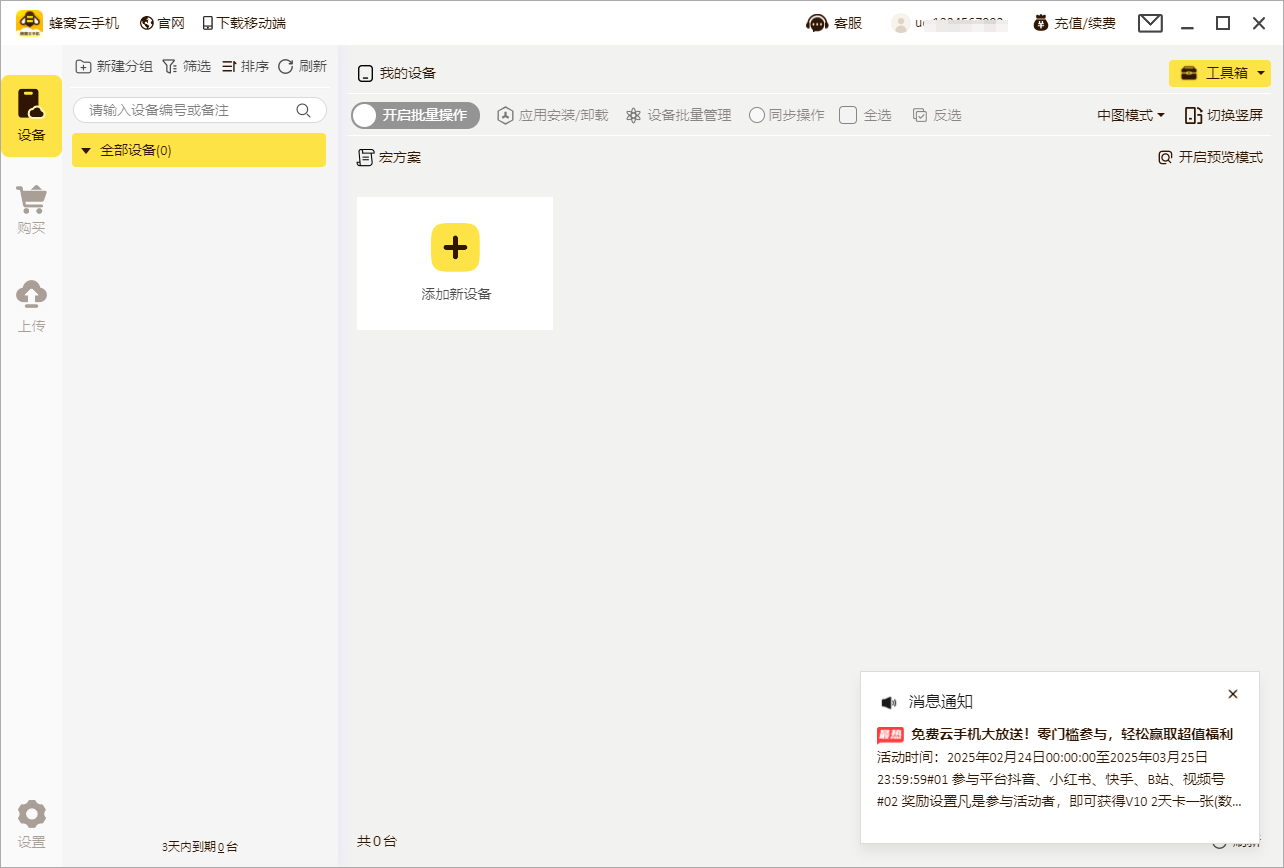Open the 筛选 filter option
Image resolution: width=1284 pixels, height=868 pixels.
187,66
